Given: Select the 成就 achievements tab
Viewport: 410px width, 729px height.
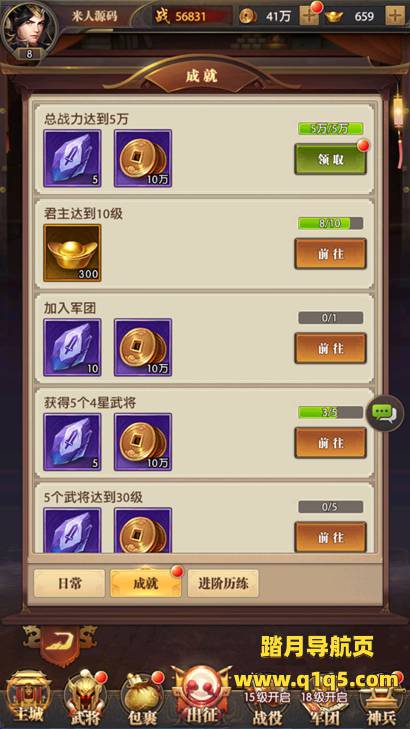Looking at the screenshot, I should [x=146, y=583].
